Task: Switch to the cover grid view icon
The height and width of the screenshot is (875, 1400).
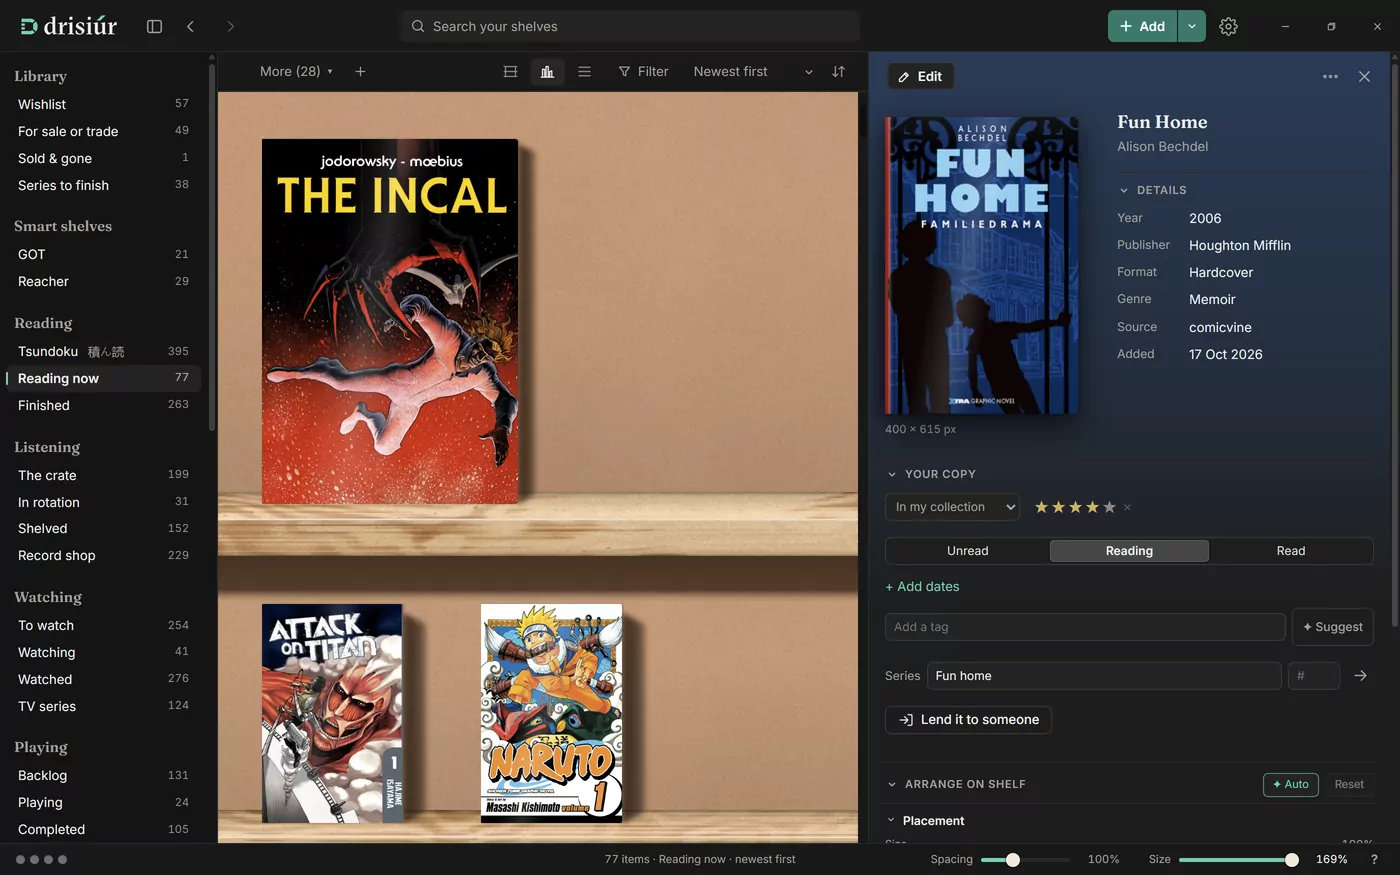Action: point(510,71)
